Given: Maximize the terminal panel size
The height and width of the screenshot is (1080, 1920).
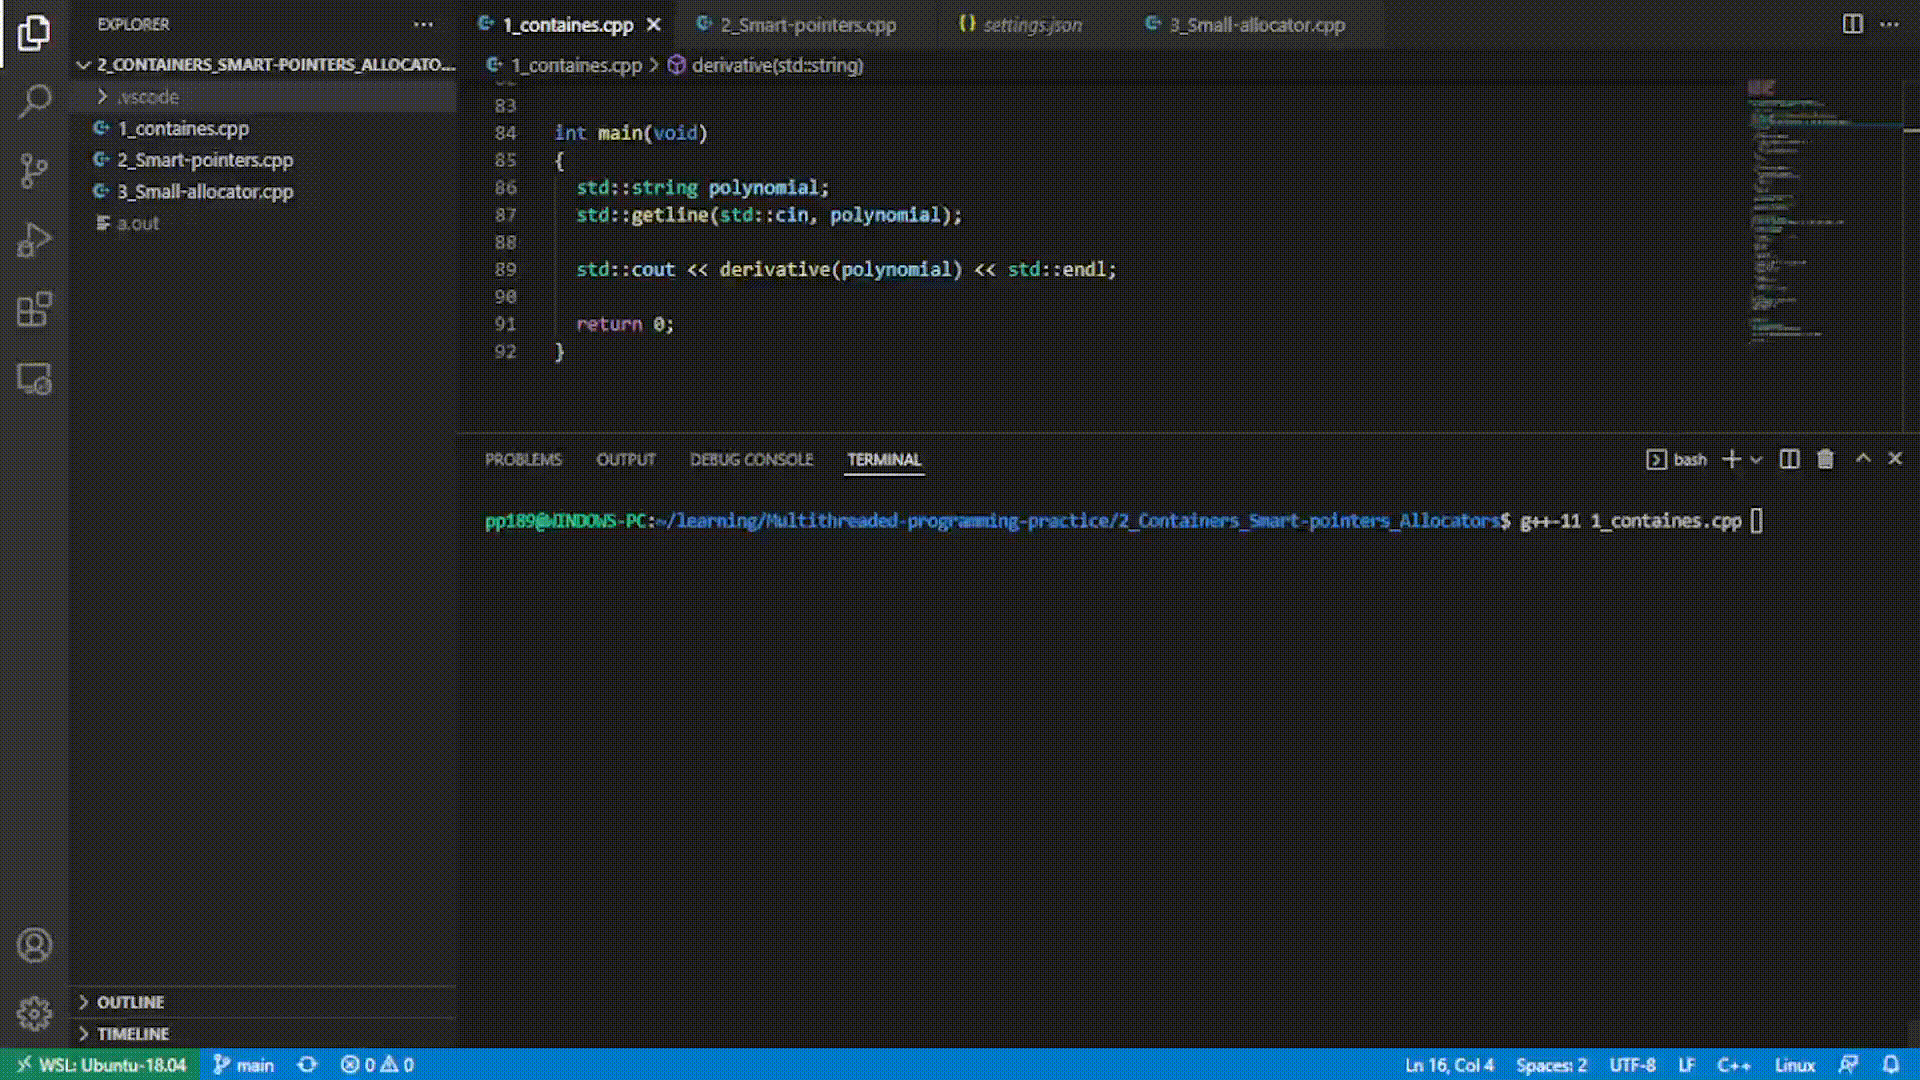Looking at the screenshot, I should (1862, 458).
